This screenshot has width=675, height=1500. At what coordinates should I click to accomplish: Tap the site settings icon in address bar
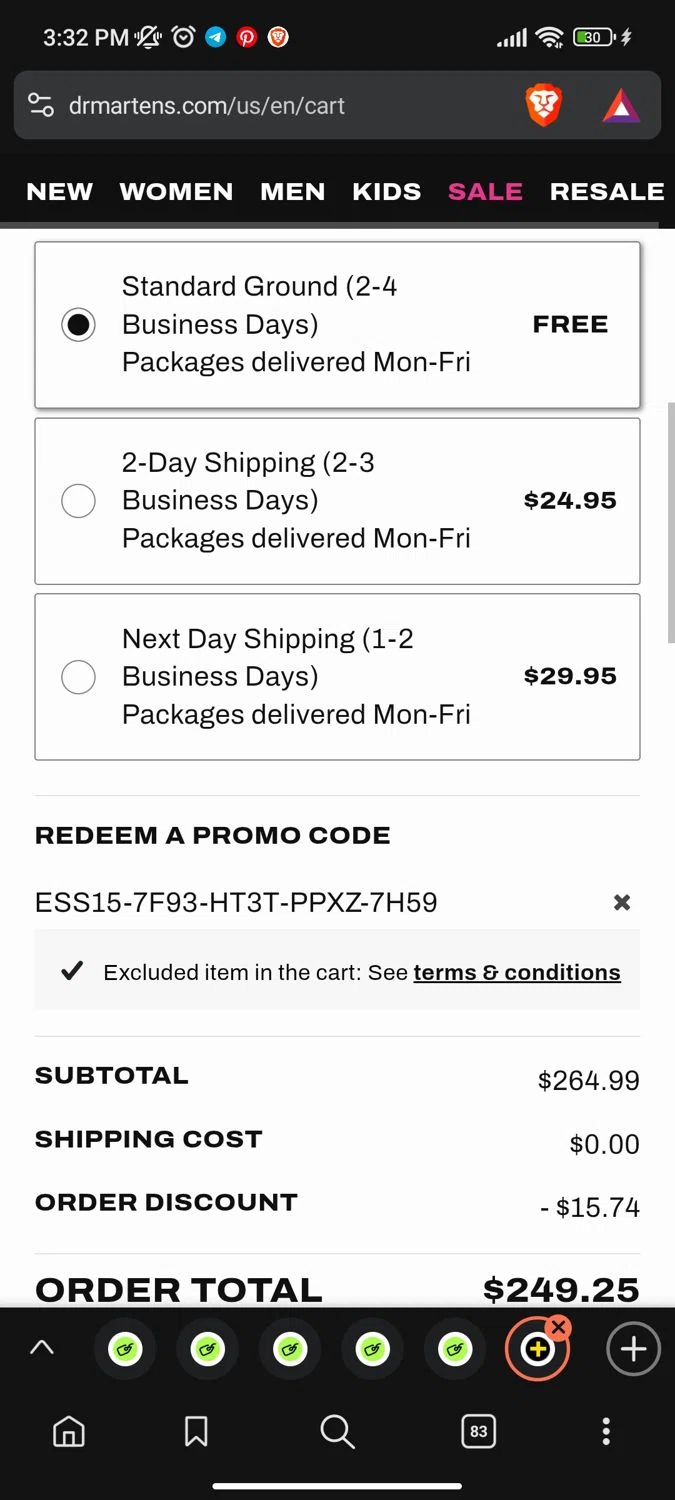point(41,105)
